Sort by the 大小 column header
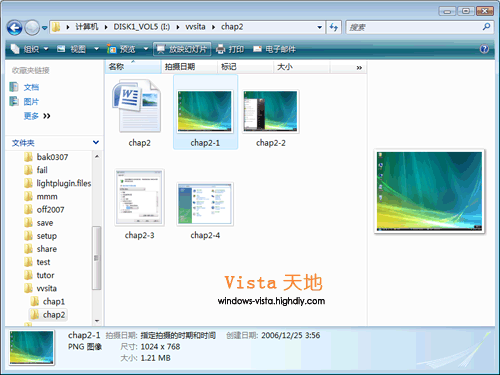 (302, 67)
